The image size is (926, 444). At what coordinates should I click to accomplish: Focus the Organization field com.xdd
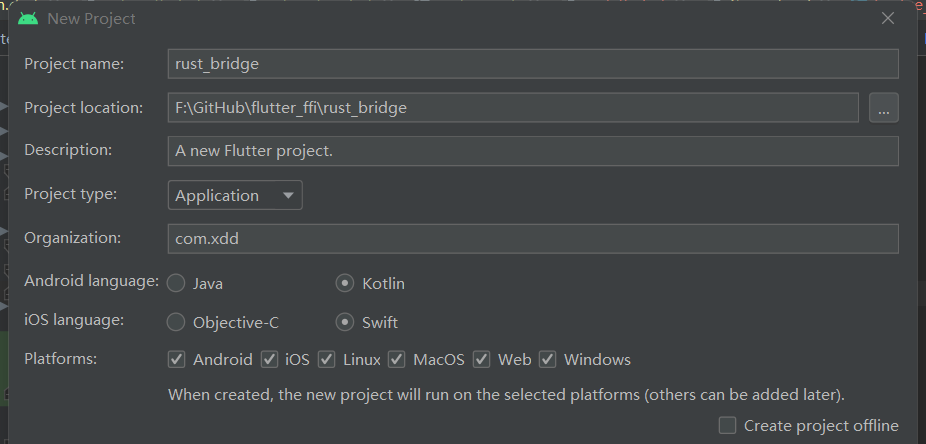pyautogui.click(x=533, y=239)
